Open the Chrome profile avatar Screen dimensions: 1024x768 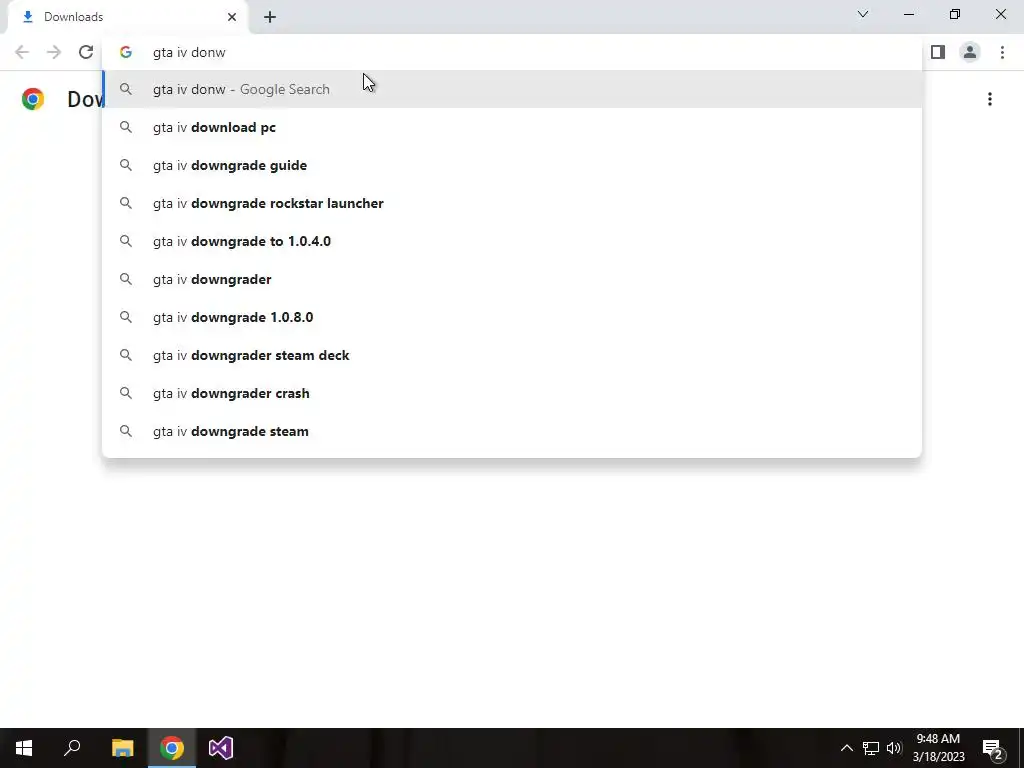pyautogui.click(x=970, y=52)
